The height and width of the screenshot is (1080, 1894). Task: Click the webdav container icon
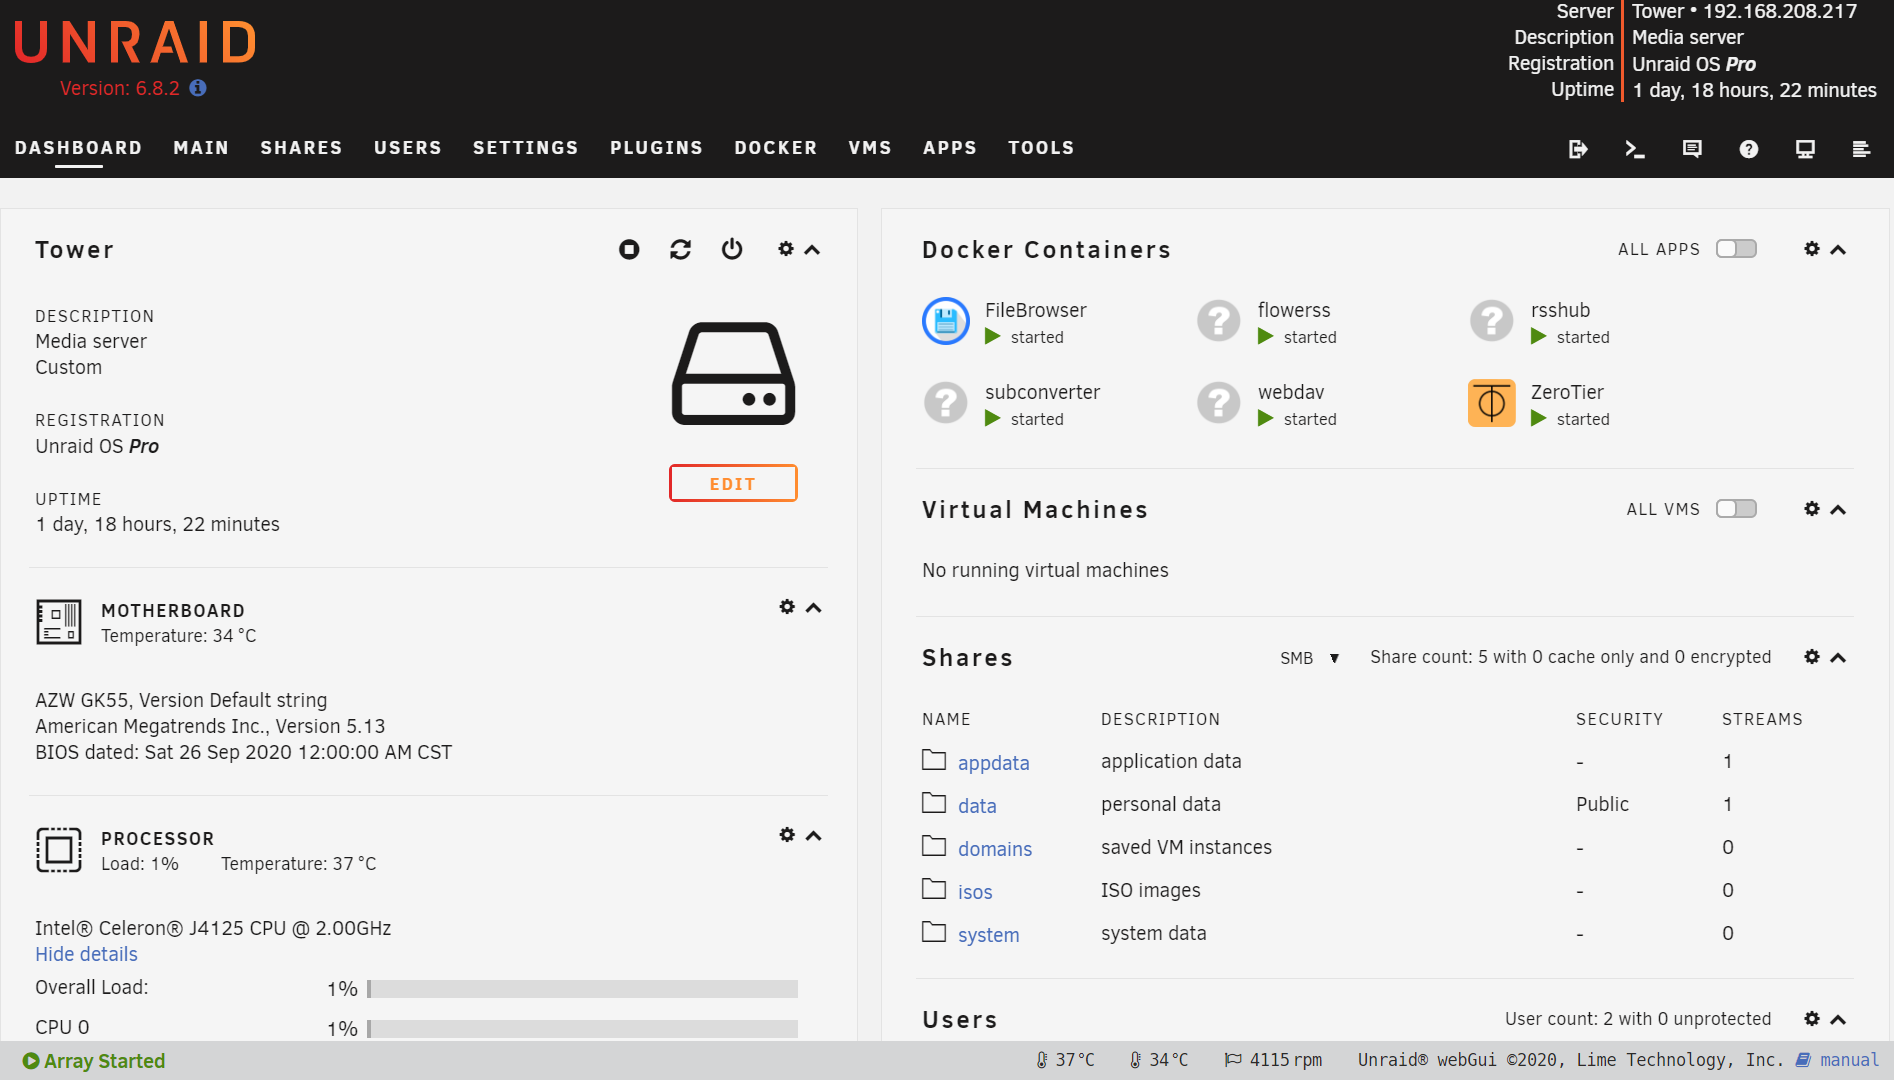click(1219, 403)
